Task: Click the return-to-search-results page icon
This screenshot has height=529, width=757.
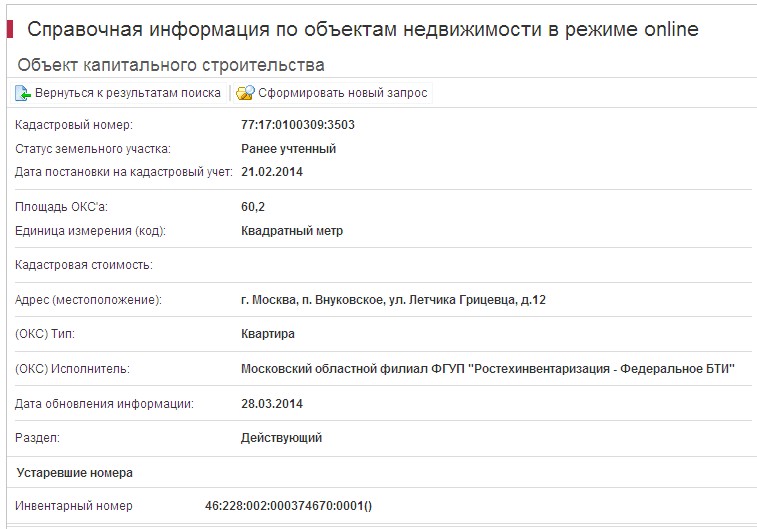Action: (x=23, y=93)
